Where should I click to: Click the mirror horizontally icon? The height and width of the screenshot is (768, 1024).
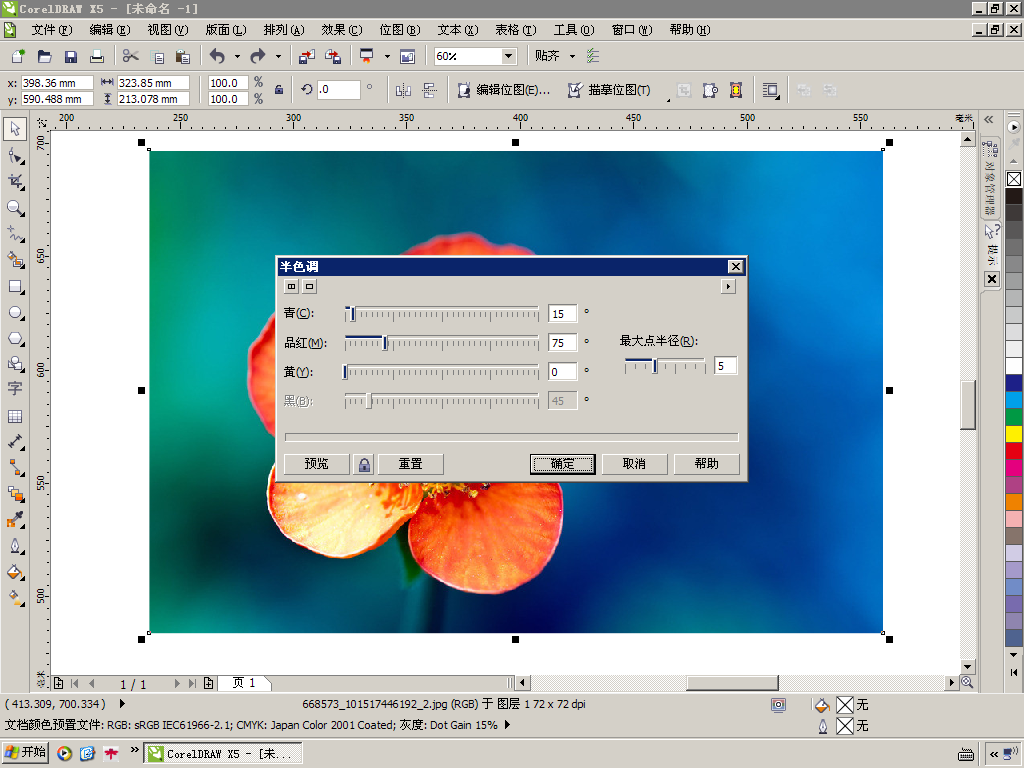(x=403, y=90)
